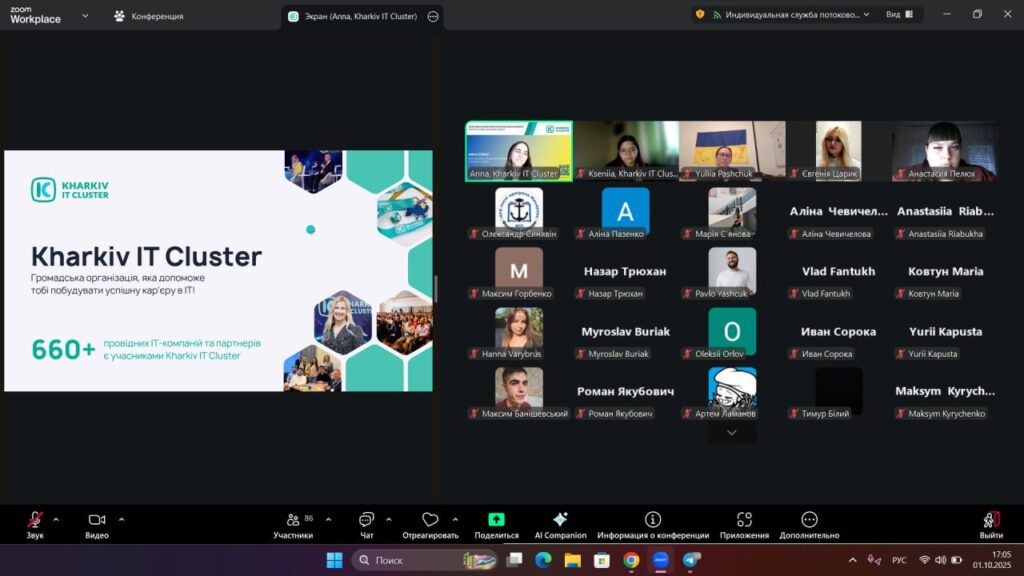Unmute the microphone with Звук
The height and width of the screenshot is (576, 1024).
click(x=35, y=524)
